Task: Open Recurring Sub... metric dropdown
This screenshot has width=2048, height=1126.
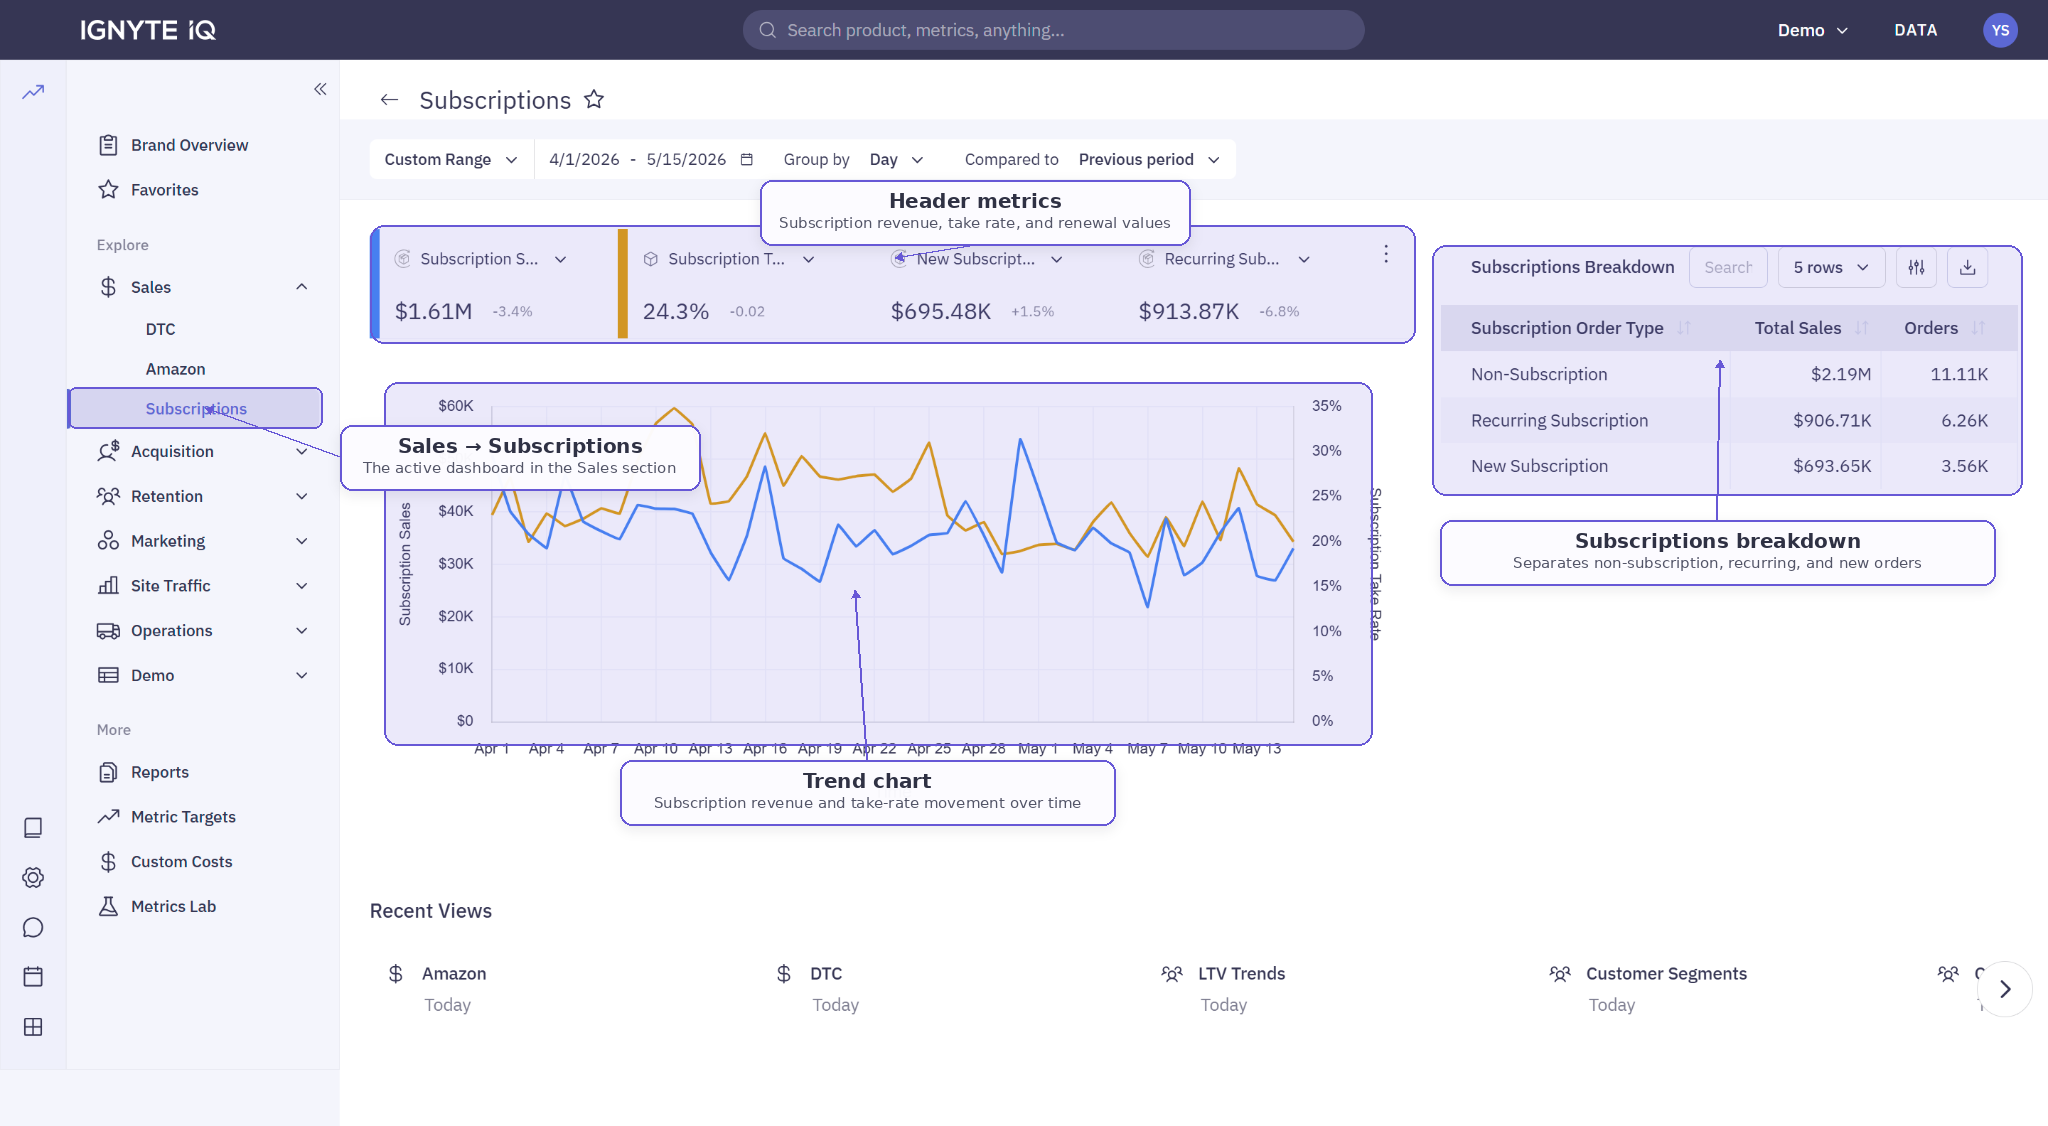Action: coord(1304,259)
